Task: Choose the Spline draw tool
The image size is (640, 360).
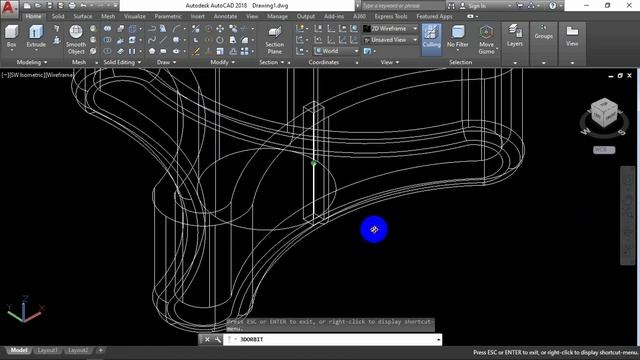Action: click(x=152, y=40)
